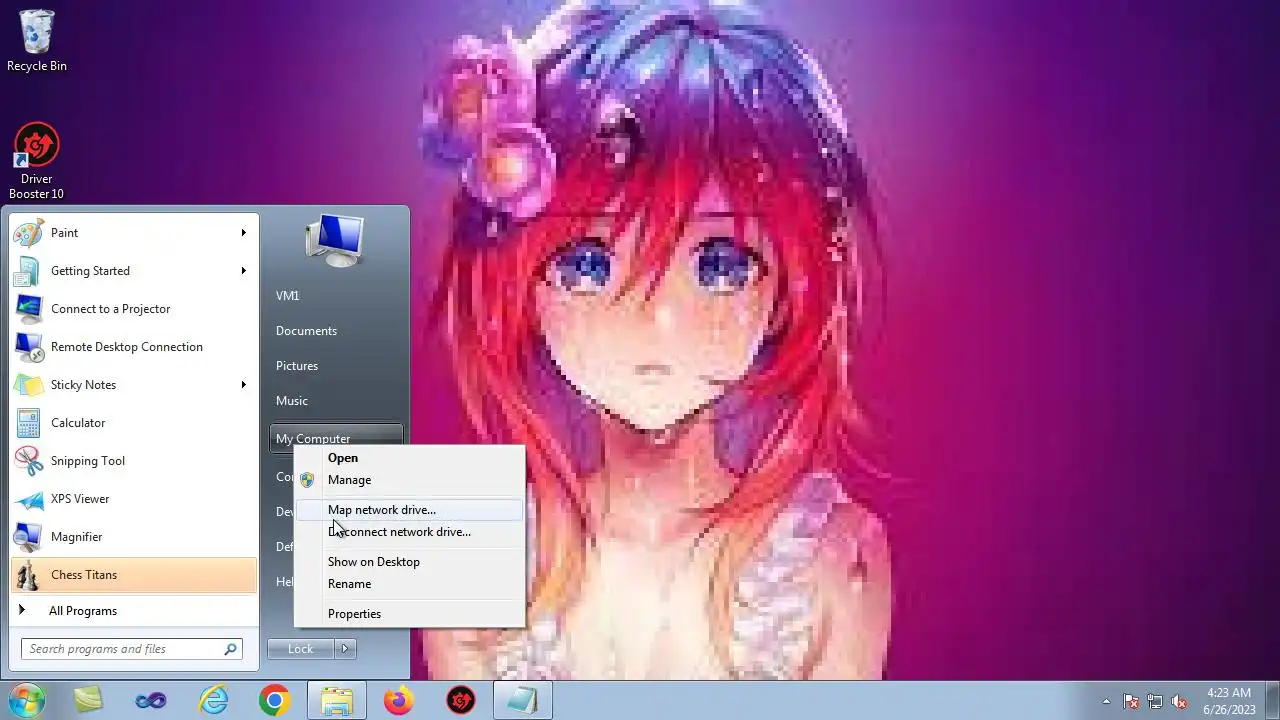Click the magnifying glass search icon

tap(231, 649)
